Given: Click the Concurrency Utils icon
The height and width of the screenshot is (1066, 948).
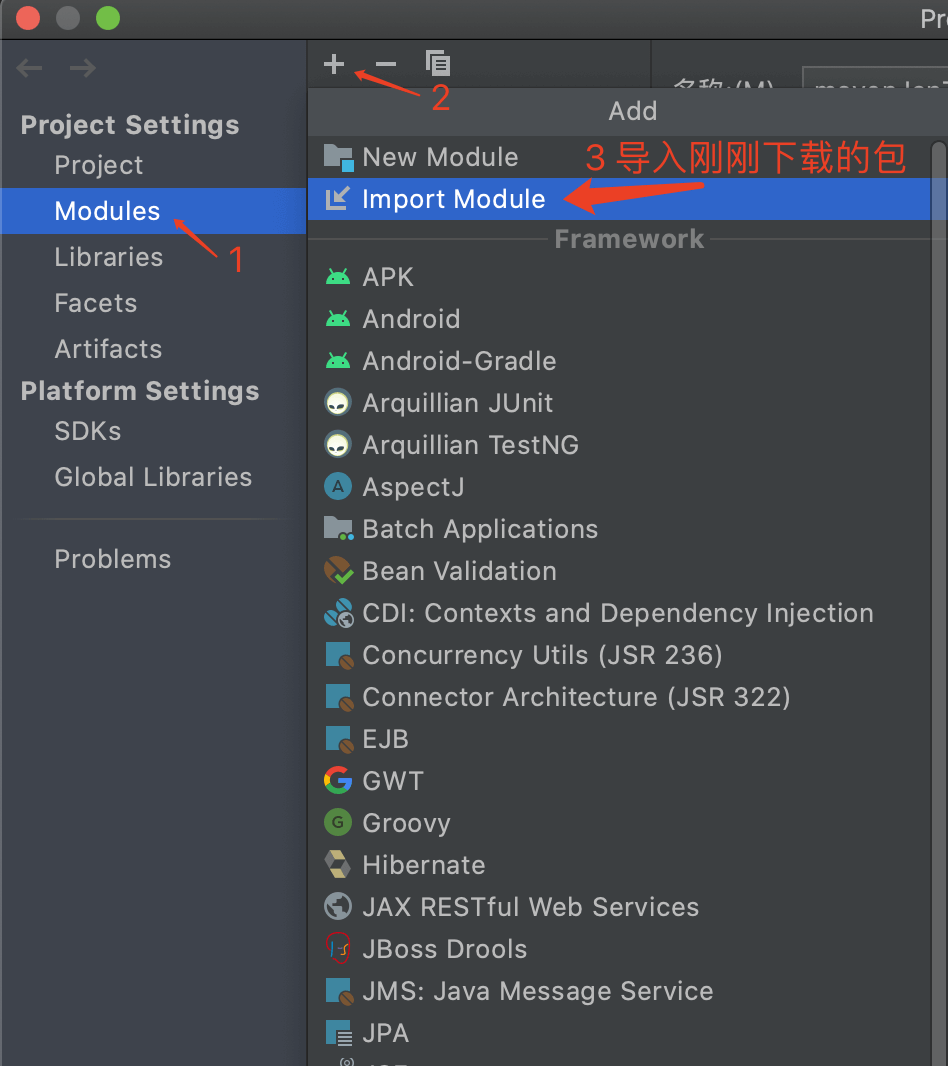Looking at the screenshot, I should tap(338, 655).
